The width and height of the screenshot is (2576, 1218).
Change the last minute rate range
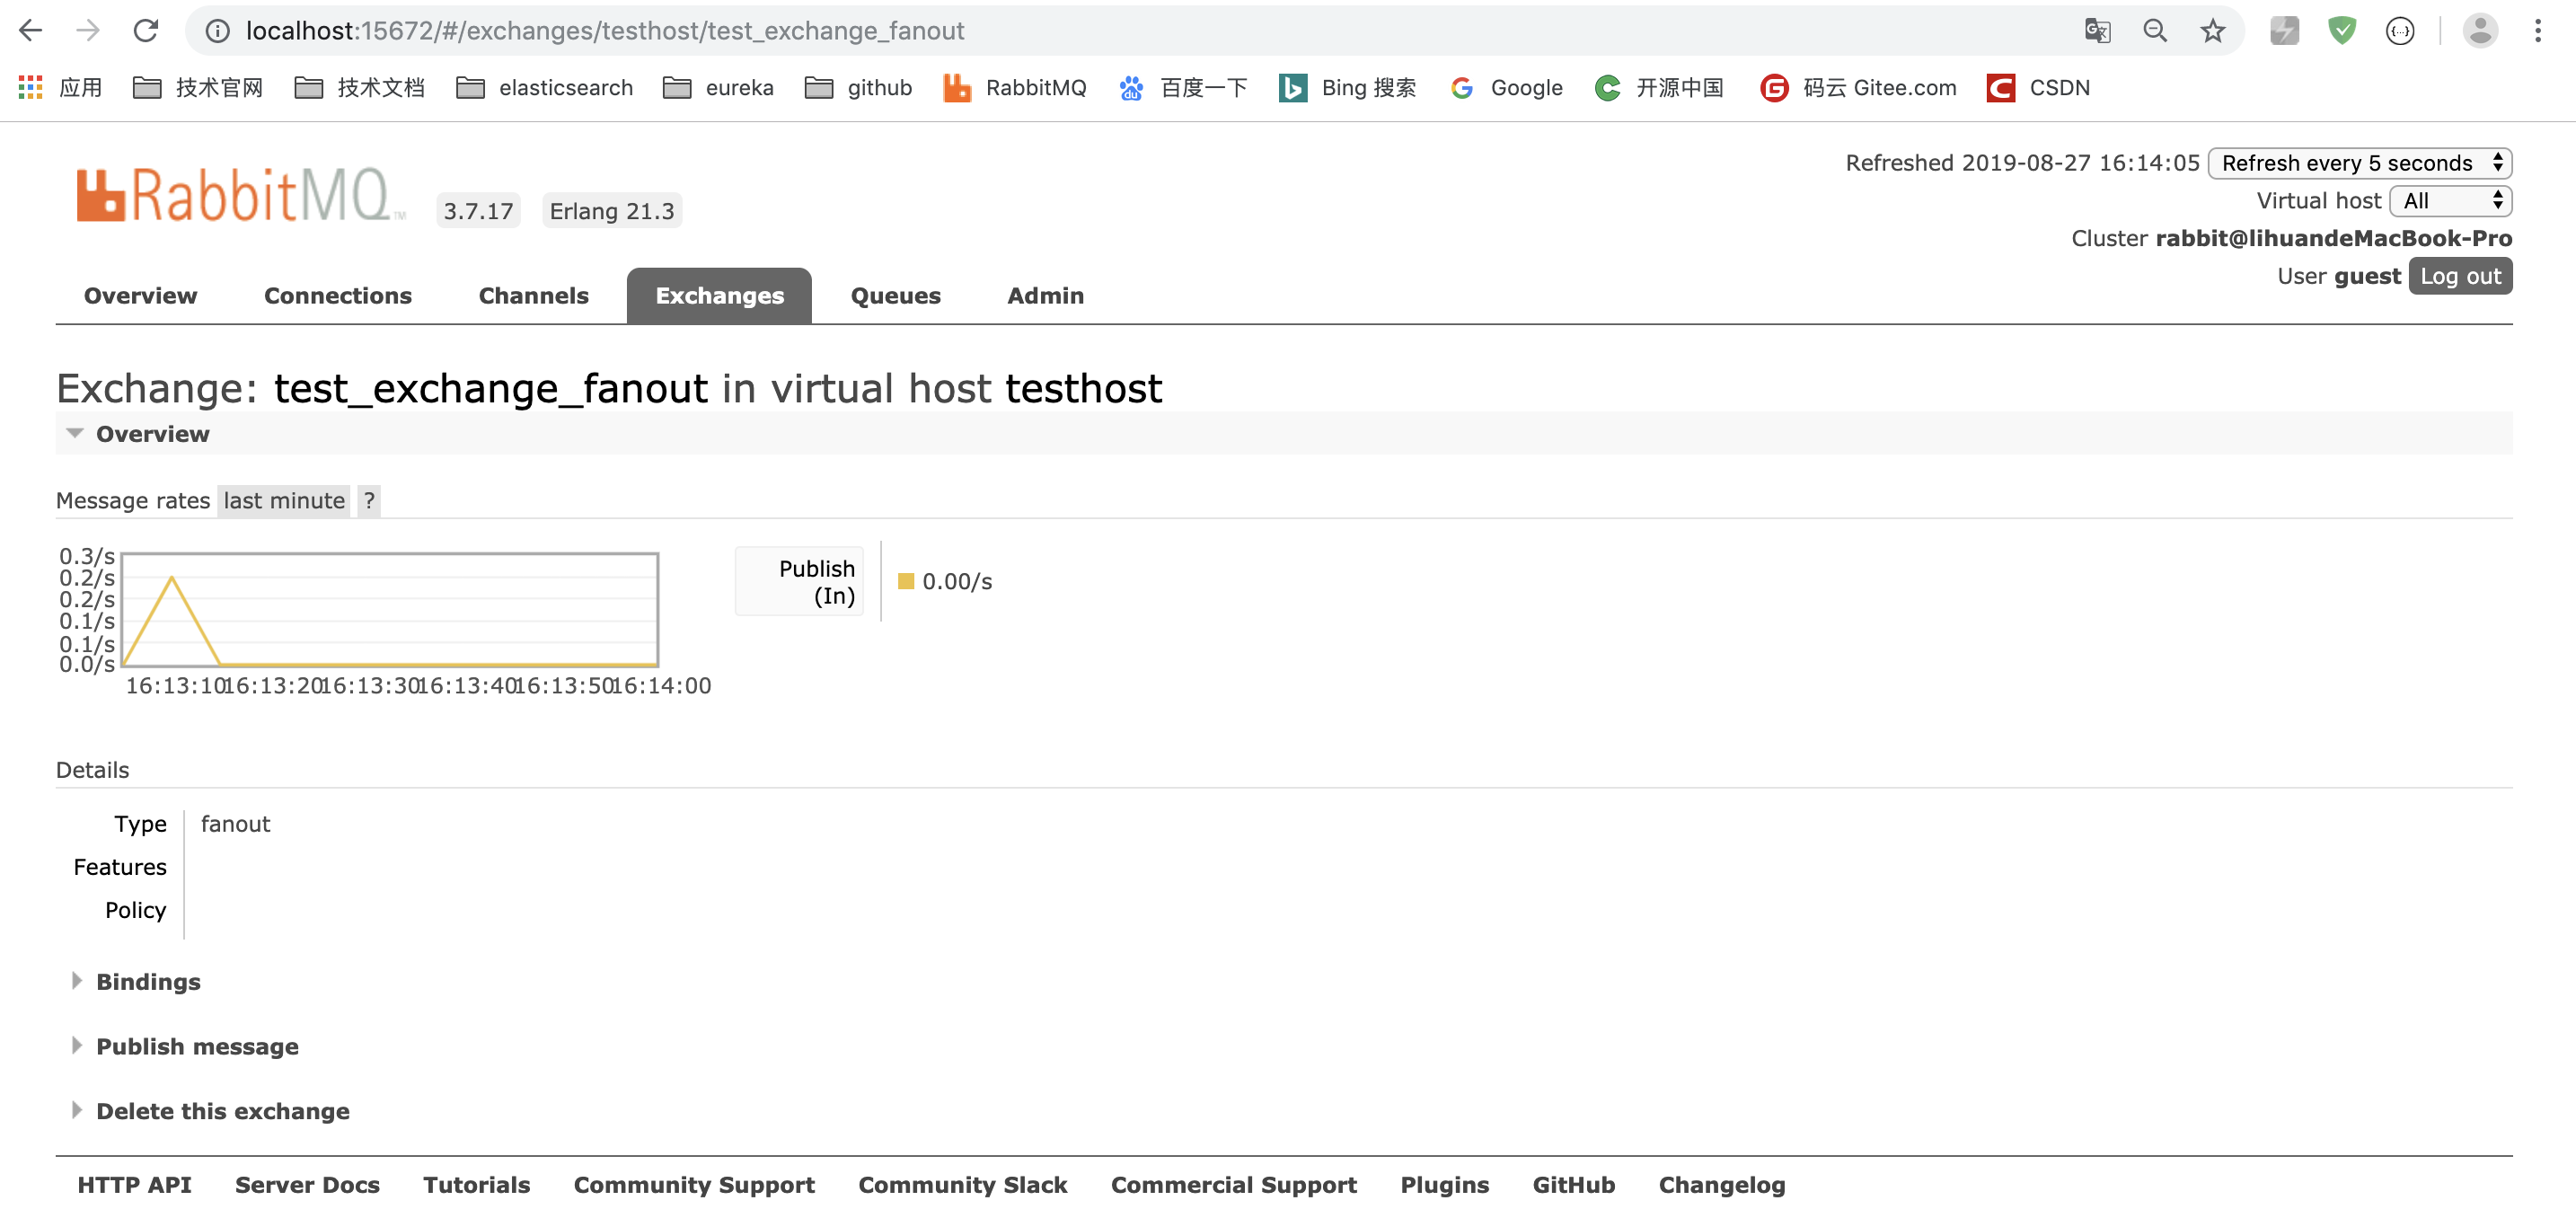pos(284,501)
